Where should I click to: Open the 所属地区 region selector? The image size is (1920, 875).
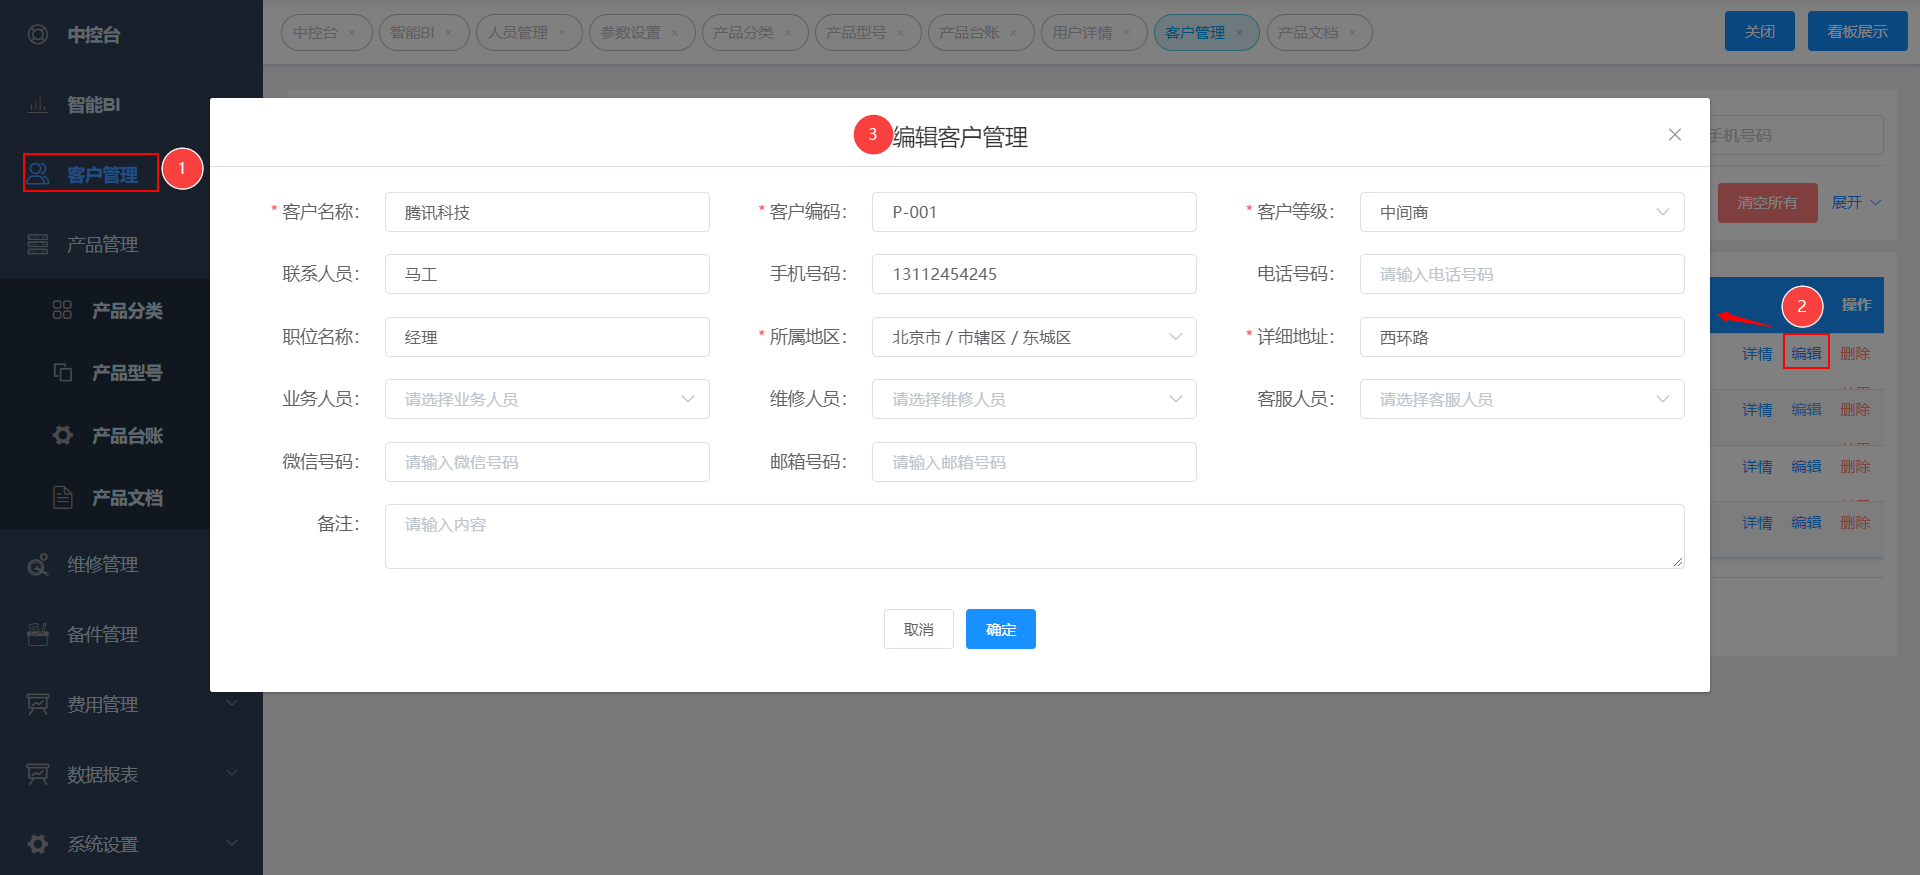click(1033, 337)
